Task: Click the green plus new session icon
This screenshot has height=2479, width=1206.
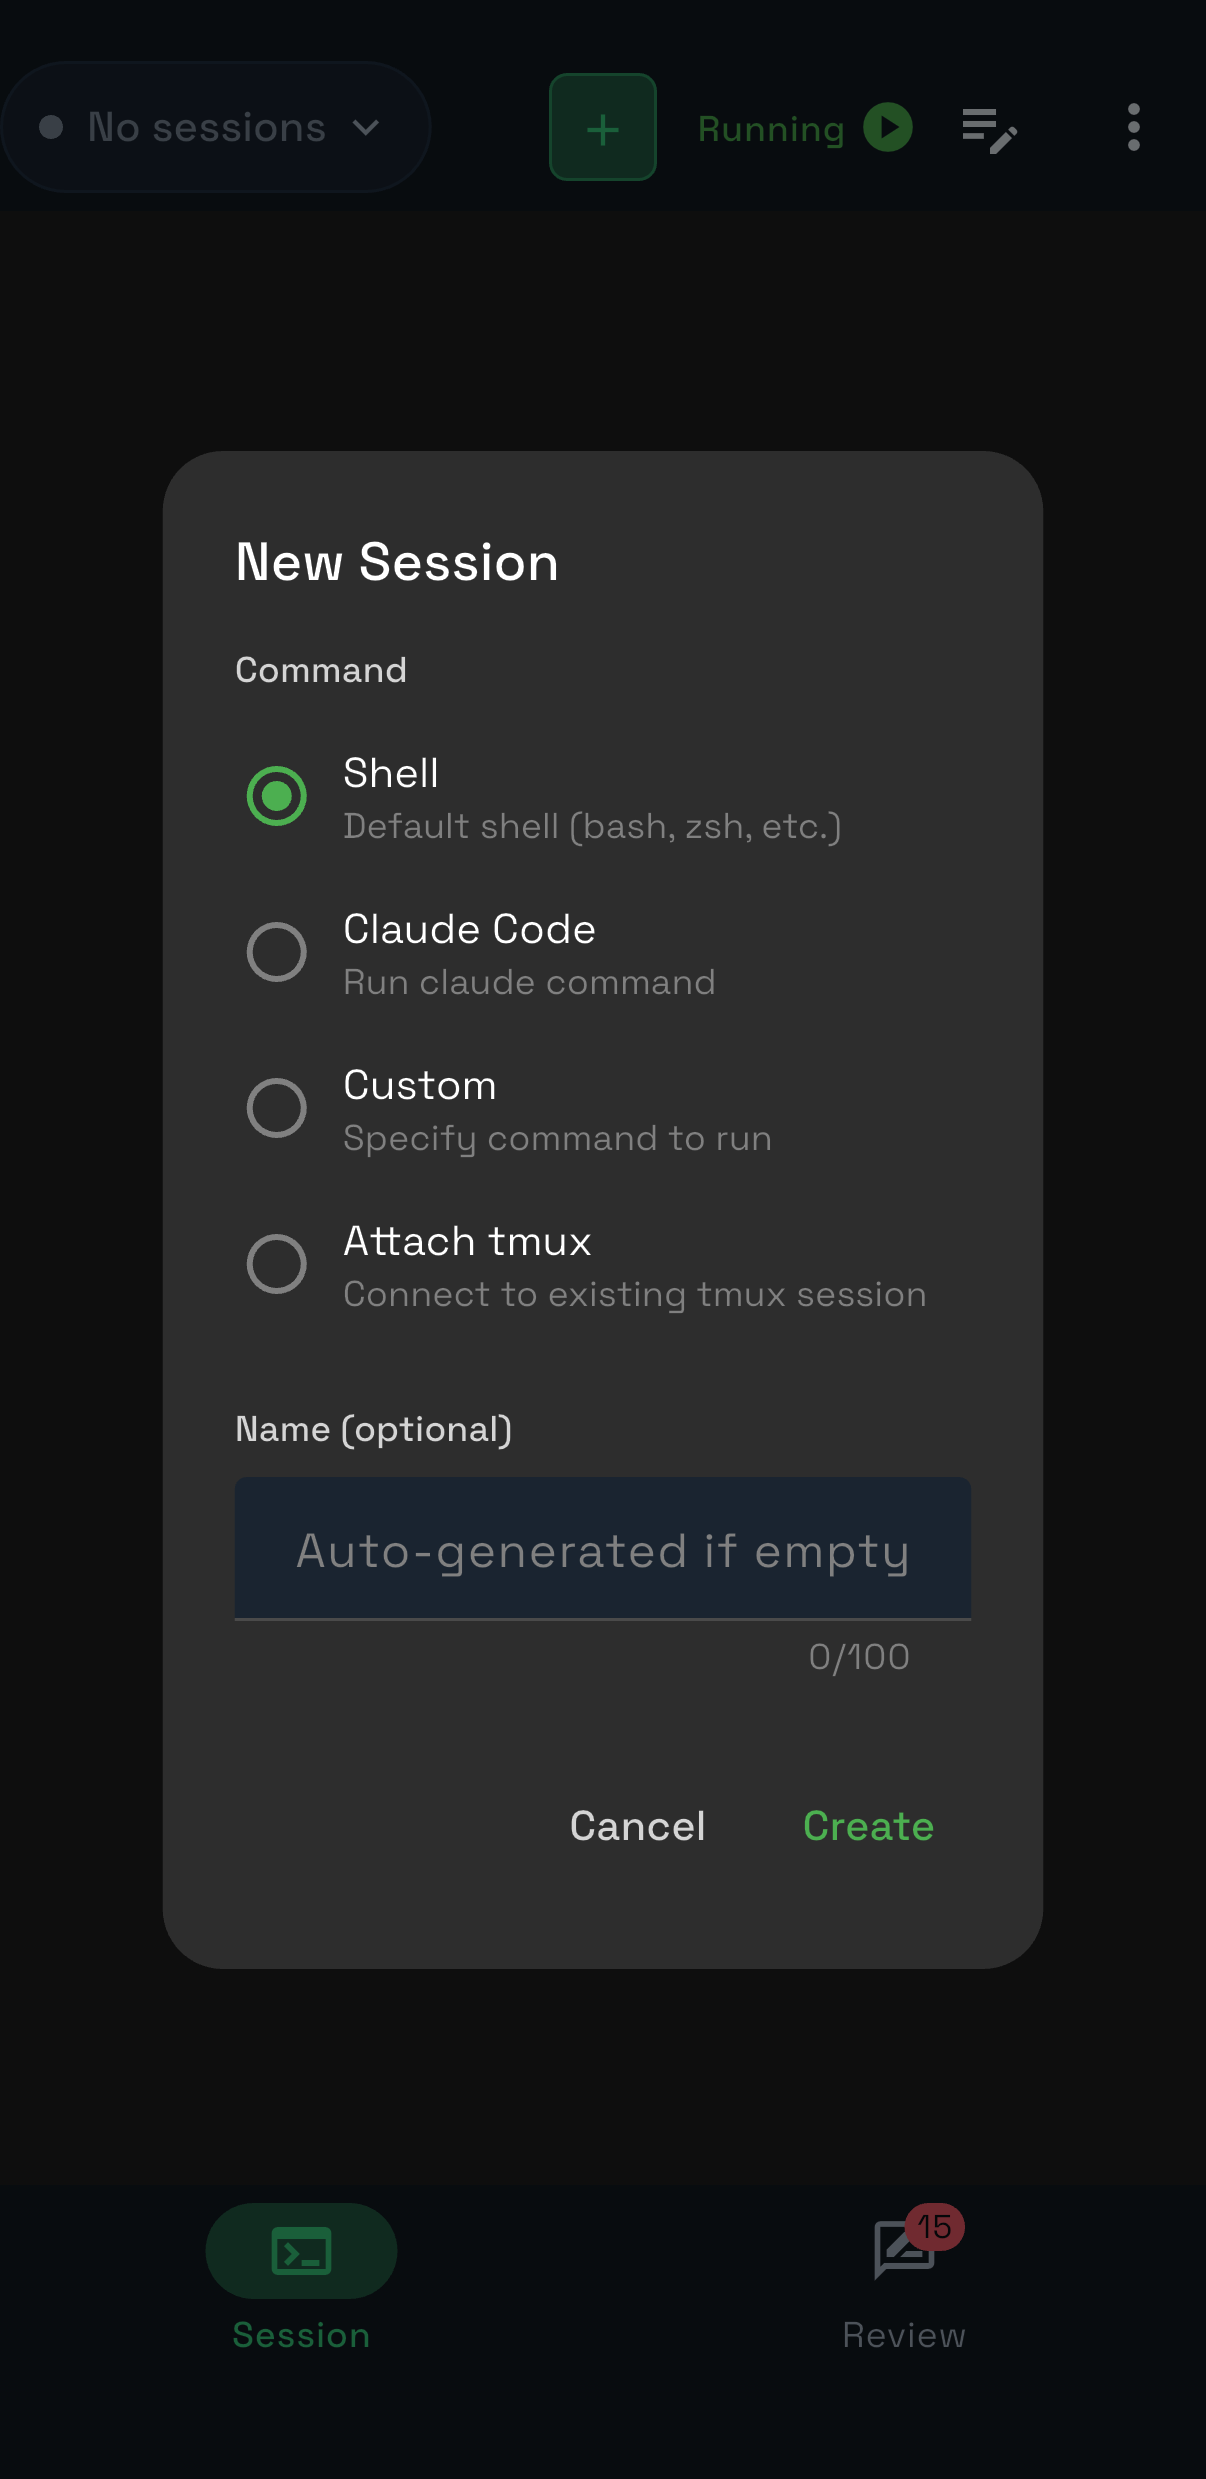Action: [602, 128]
